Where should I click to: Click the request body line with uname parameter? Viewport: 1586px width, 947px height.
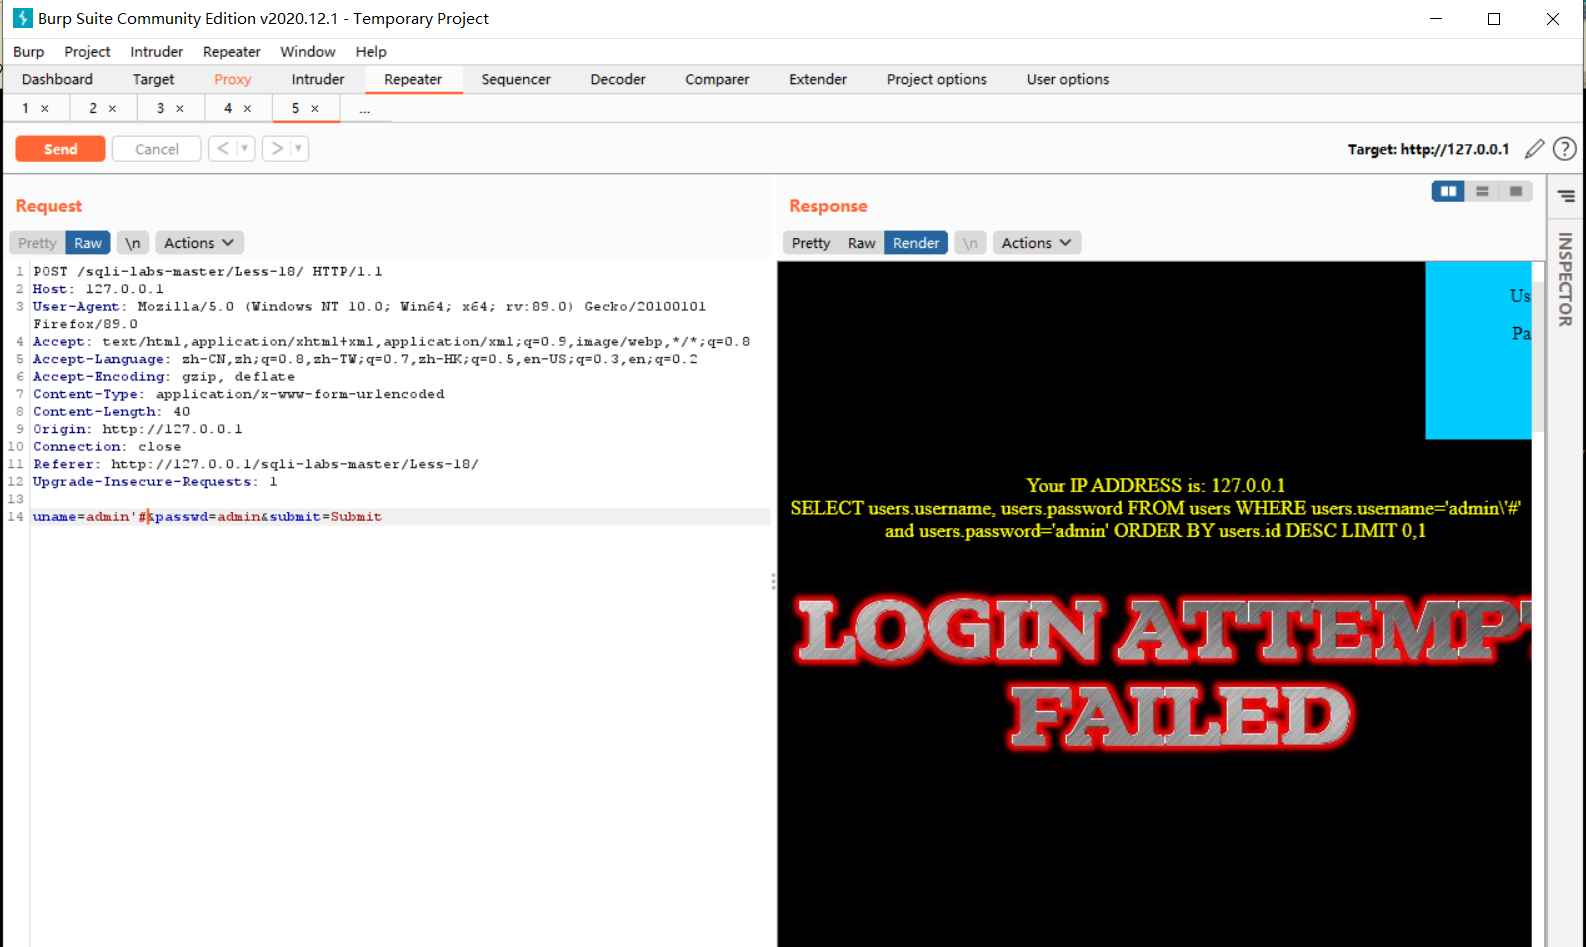click(400, 517)
